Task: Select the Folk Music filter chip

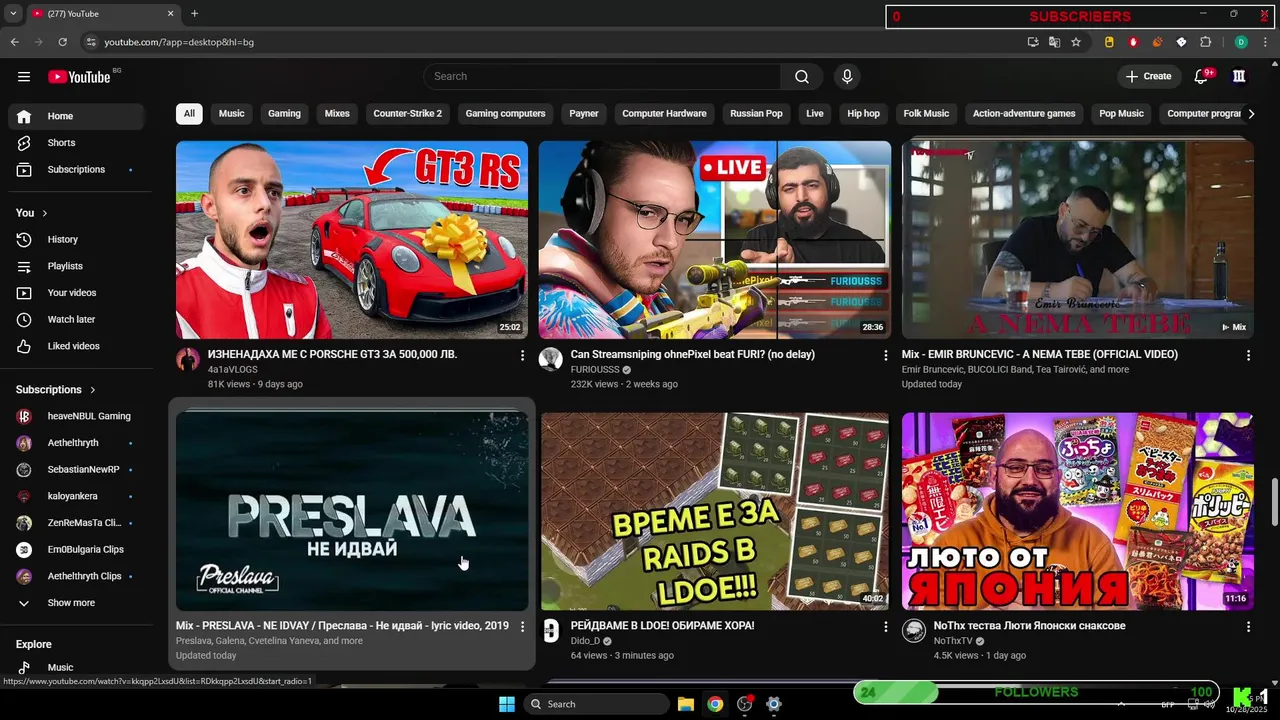Action: (926, 114)
